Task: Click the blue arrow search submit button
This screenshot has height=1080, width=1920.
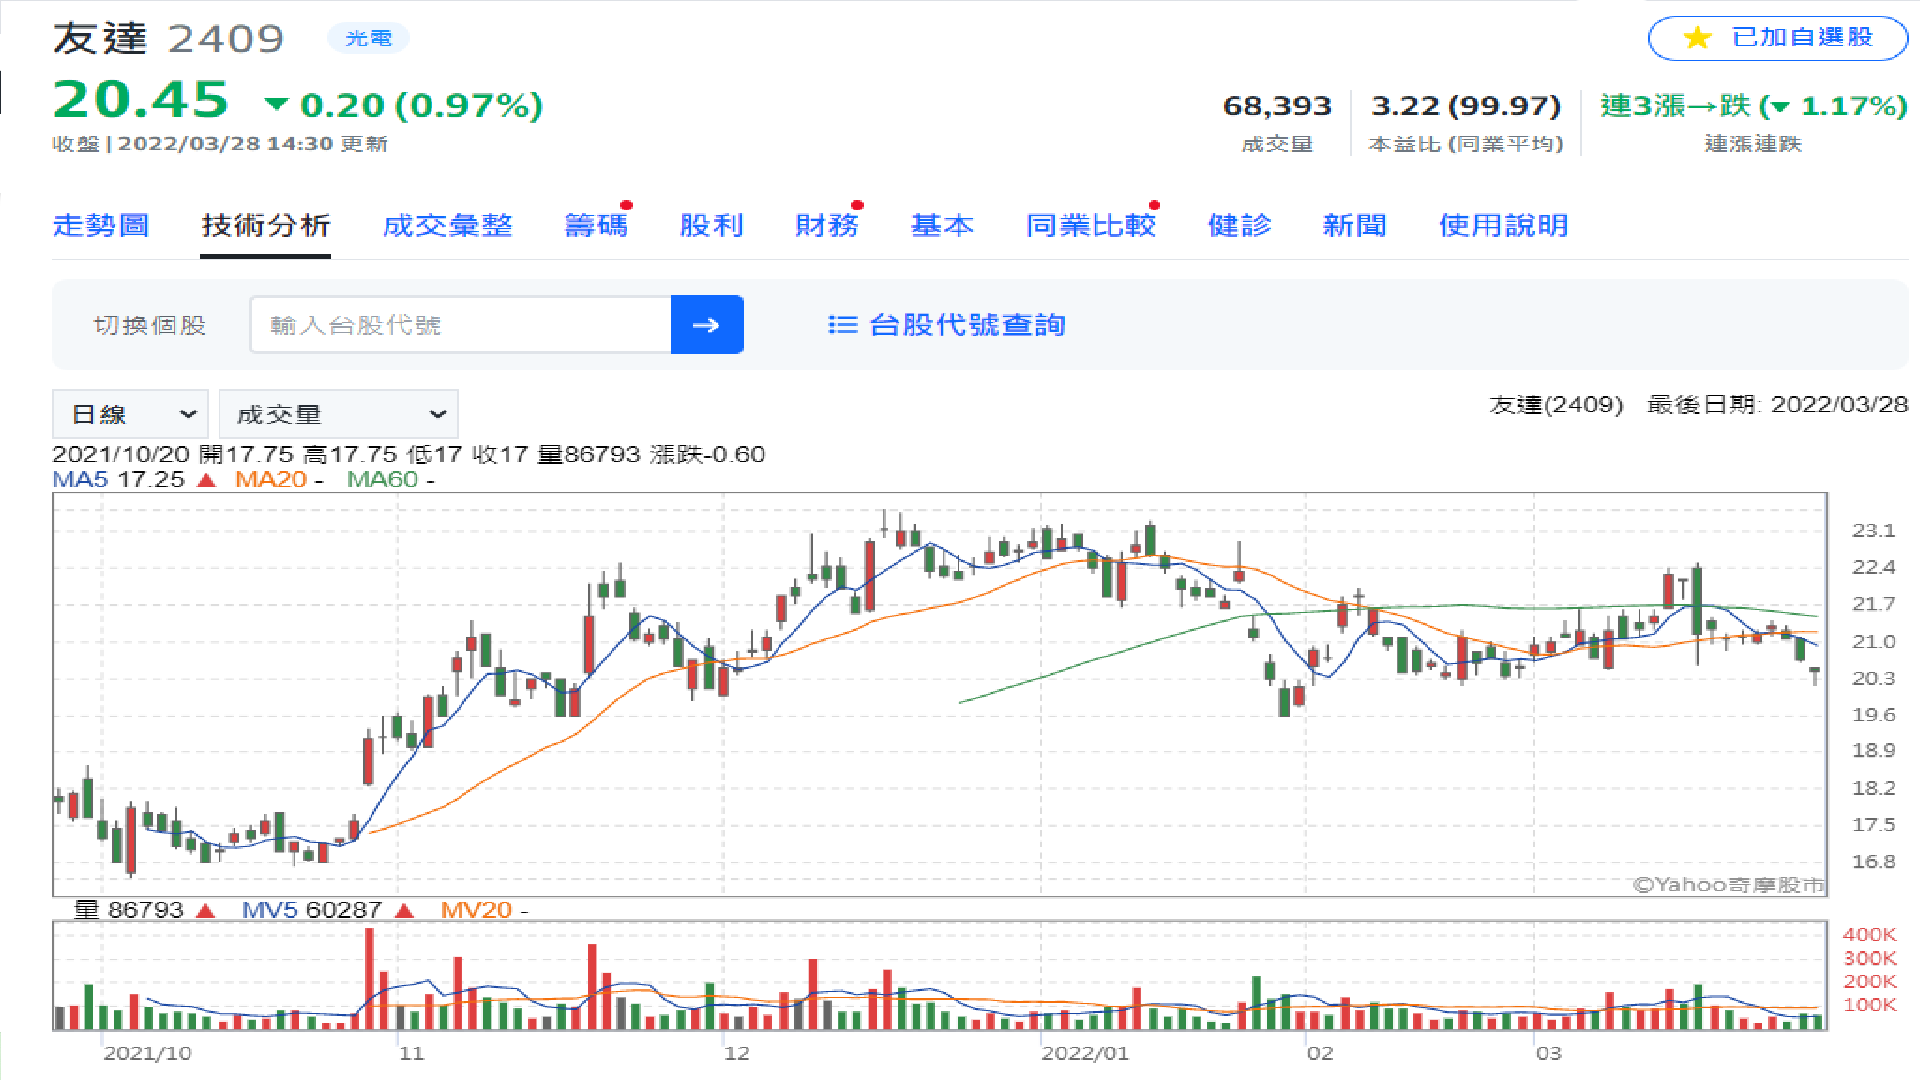Action: pyautogui.click(x=706, y=325)
